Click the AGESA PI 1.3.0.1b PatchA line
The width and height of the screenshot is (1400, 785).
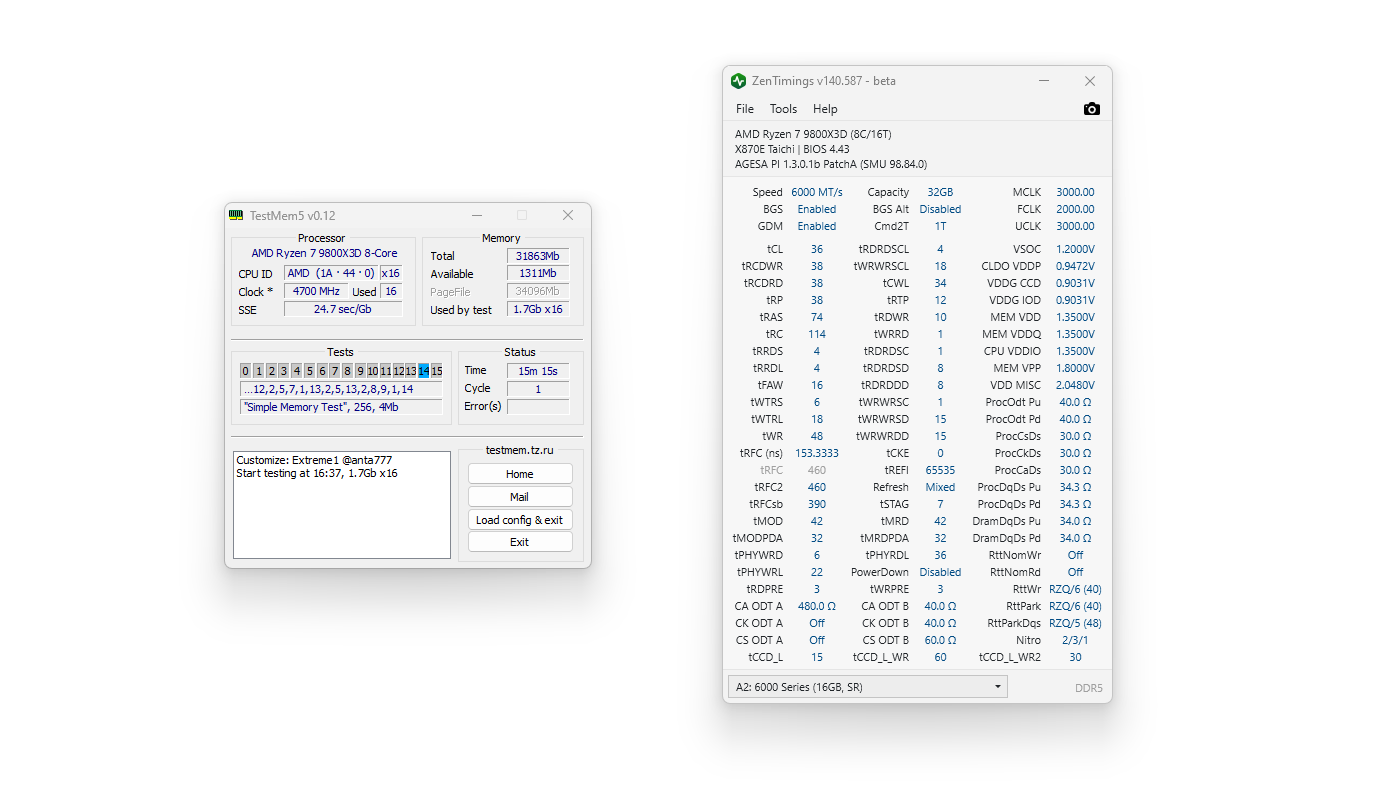pos(831,164)
